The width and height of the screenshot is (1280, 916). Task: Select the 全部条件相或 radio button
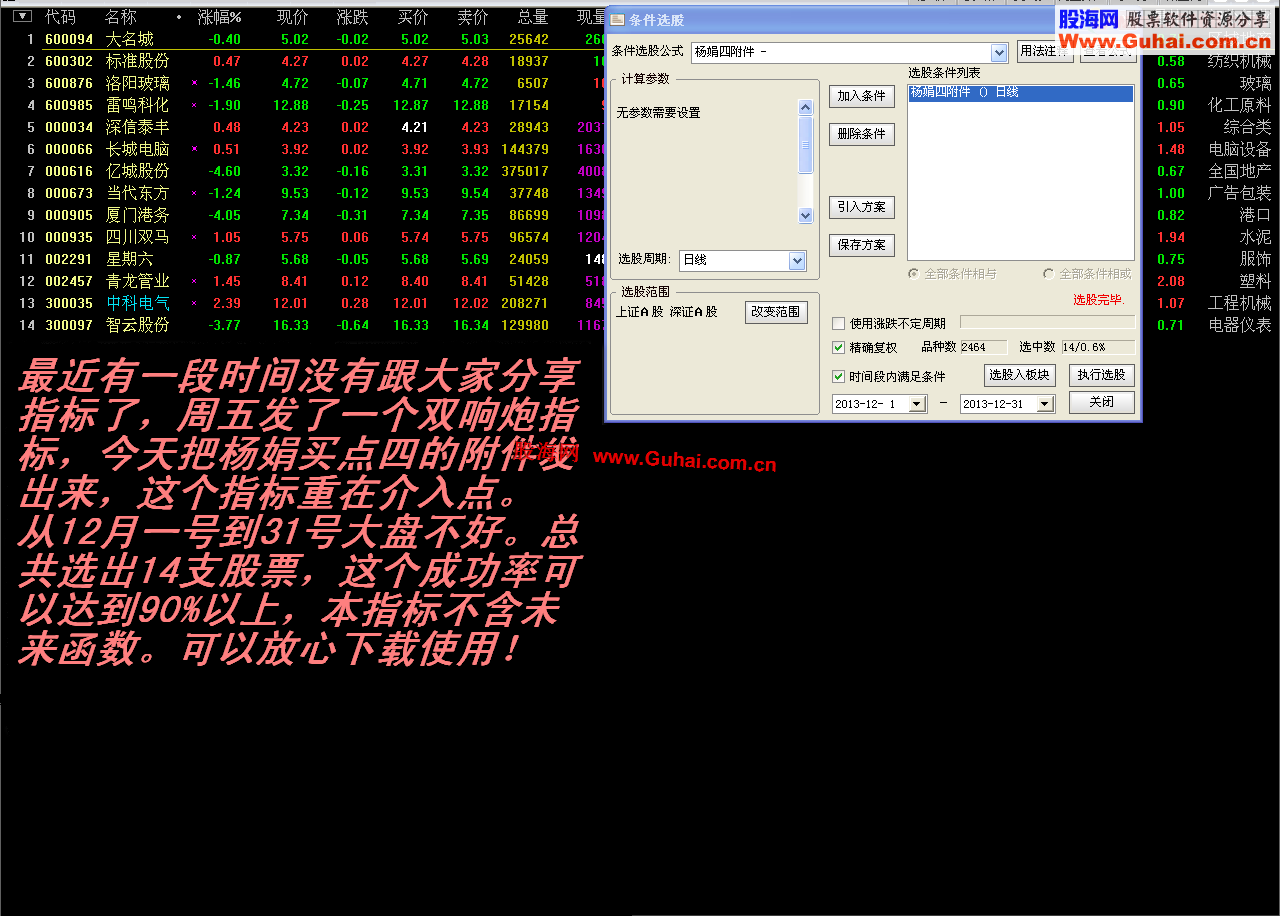tap(1048, 274)
